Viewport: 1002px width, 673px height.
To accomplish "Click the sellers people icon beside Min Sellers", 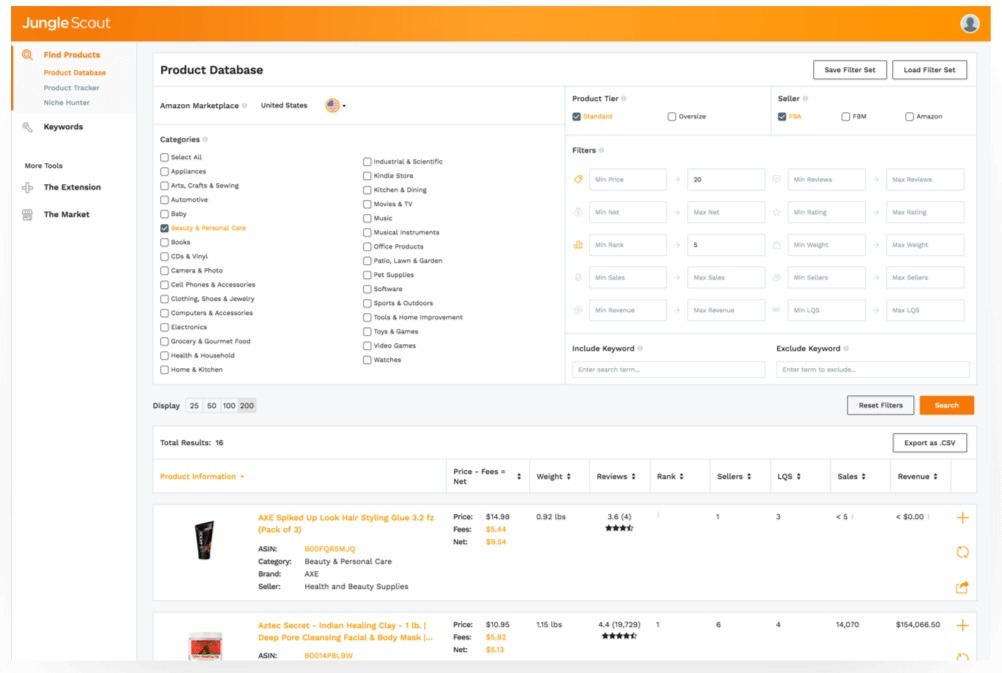I will click(x=776, y=277).
